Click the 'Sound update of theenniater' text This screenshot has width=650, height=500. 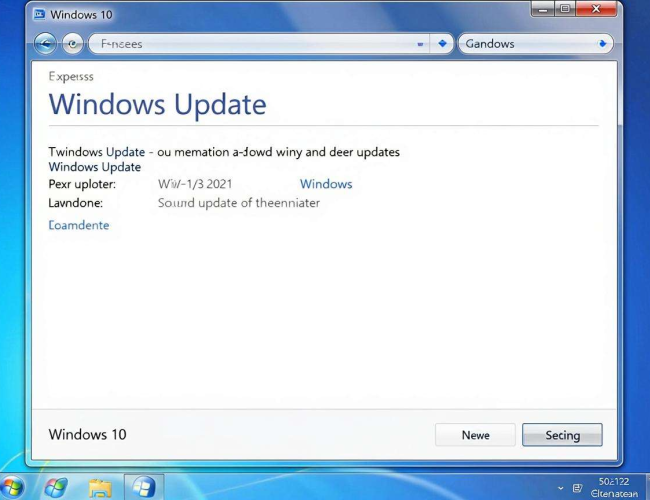pos(239,203)
